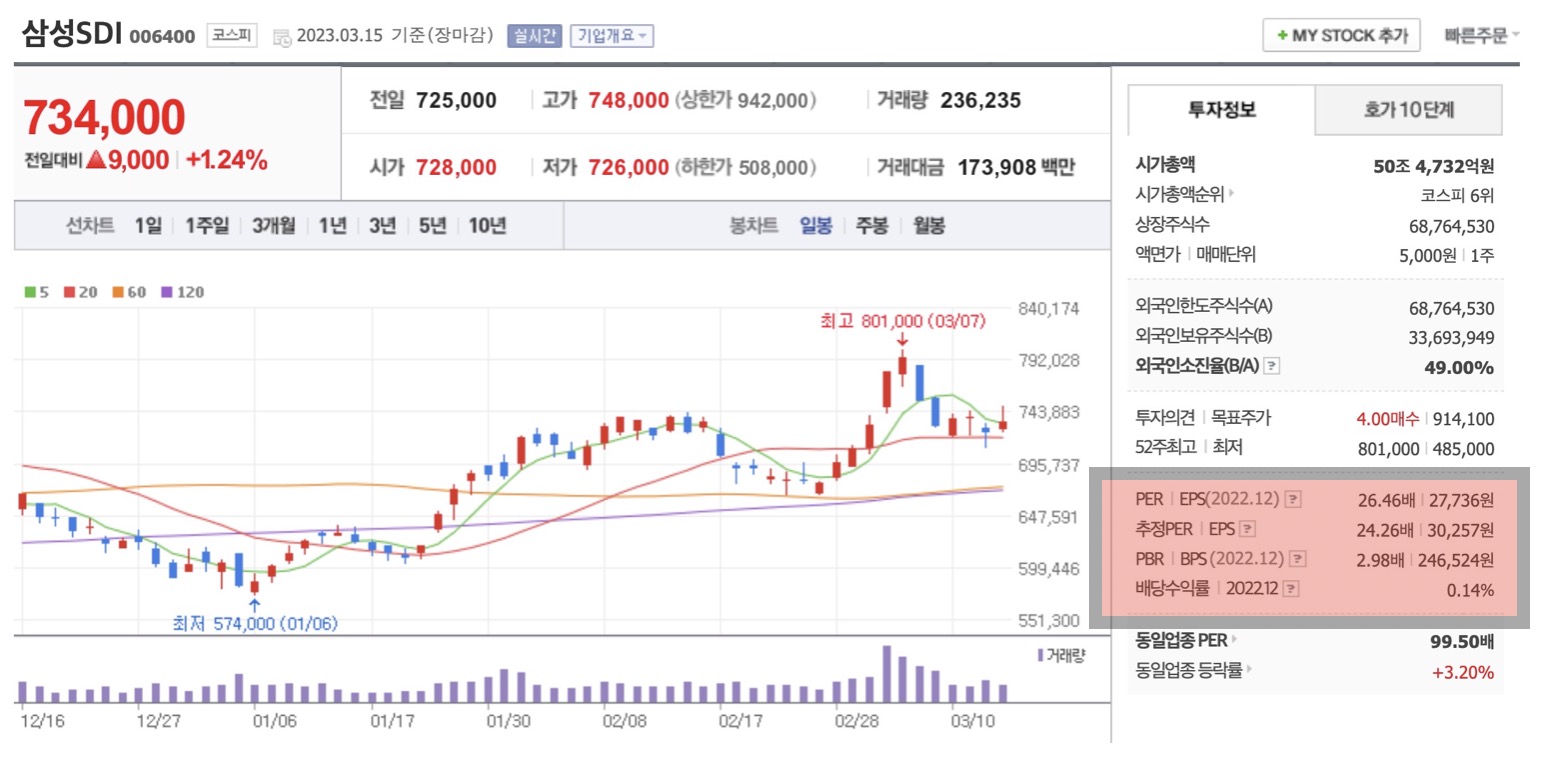
Task: Click the 거래량 236,235 value
Action: [x=980, y=101]
